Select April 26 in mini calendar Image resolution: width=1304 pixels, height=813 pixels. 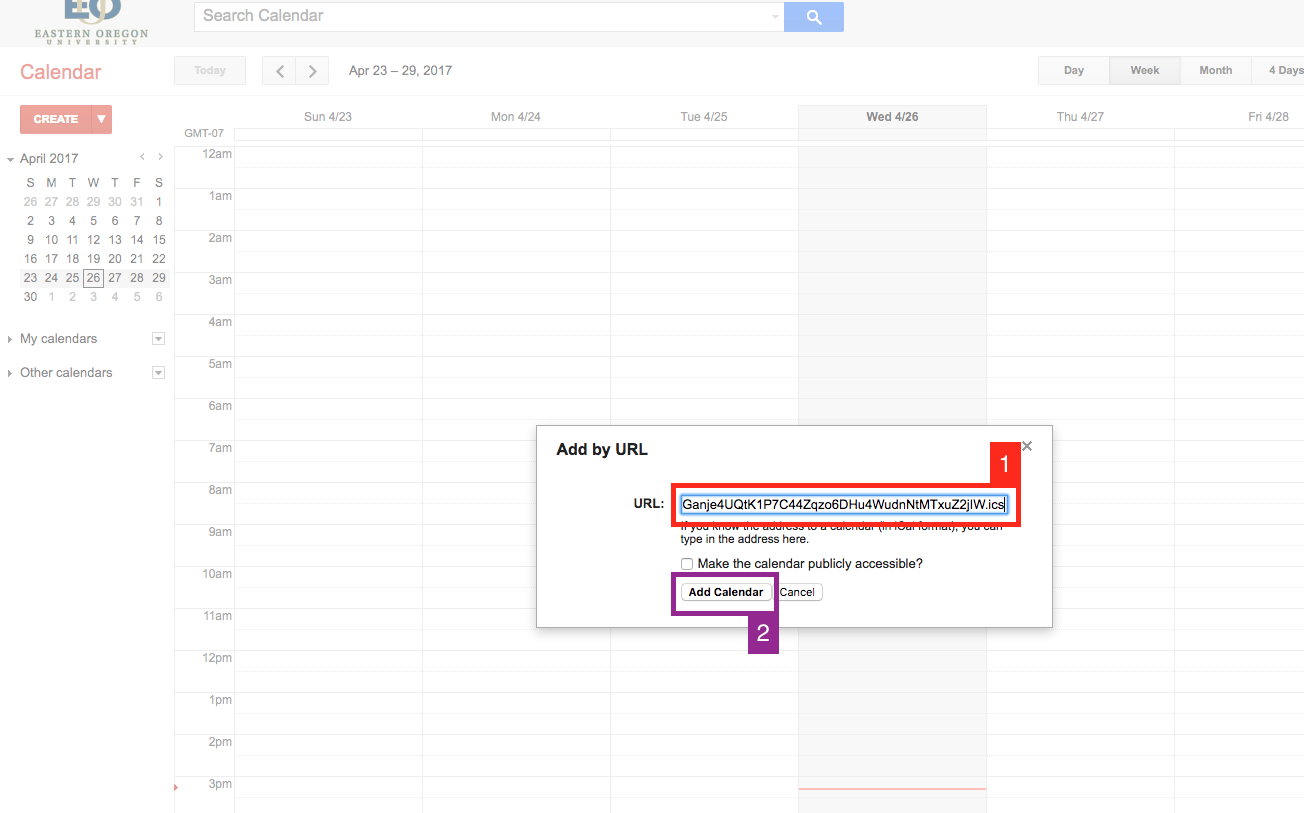point(94,278)
